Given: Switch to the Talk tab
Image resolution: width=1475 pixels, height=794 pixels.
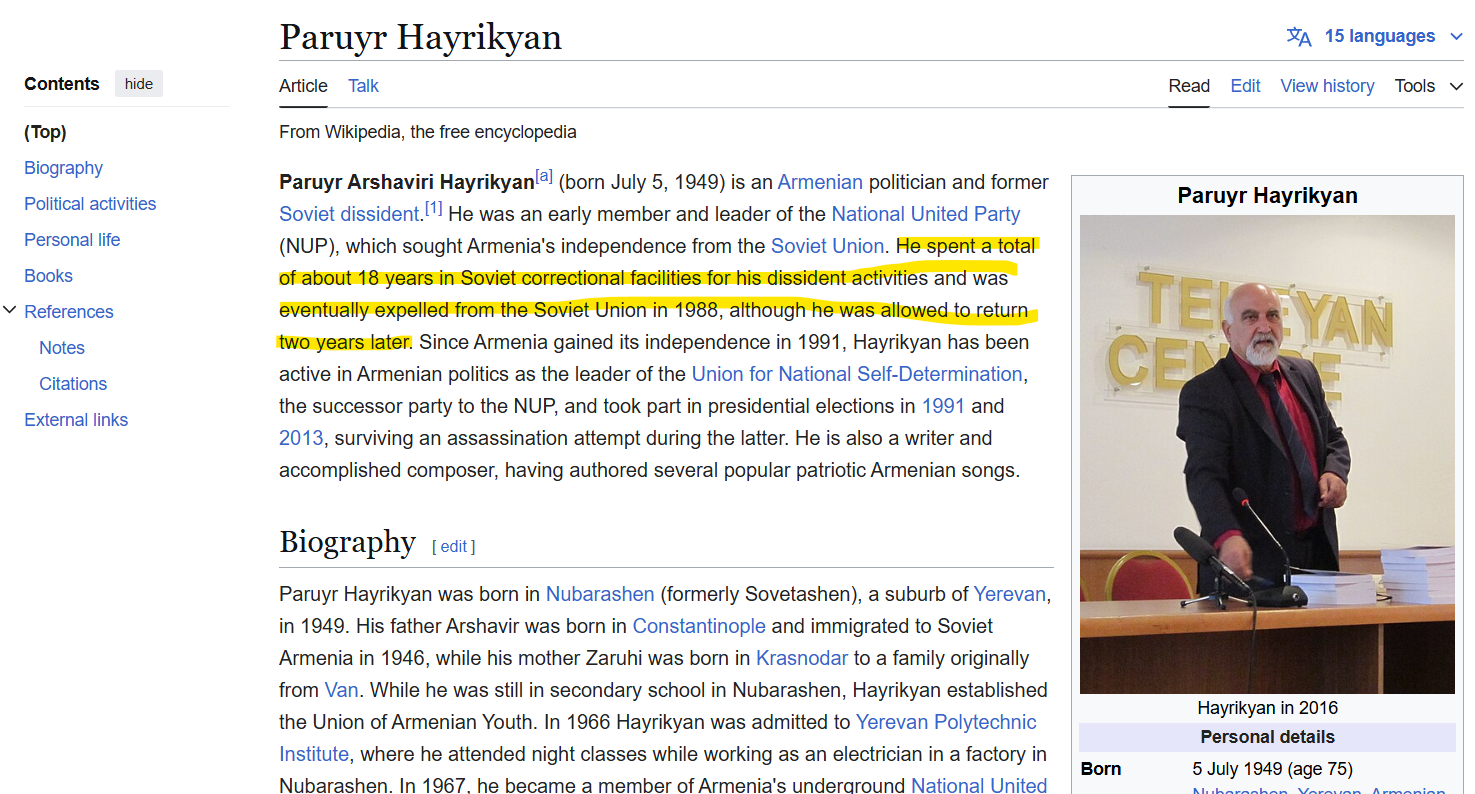Looking at the screenshot, I should [x=363, y=86].
